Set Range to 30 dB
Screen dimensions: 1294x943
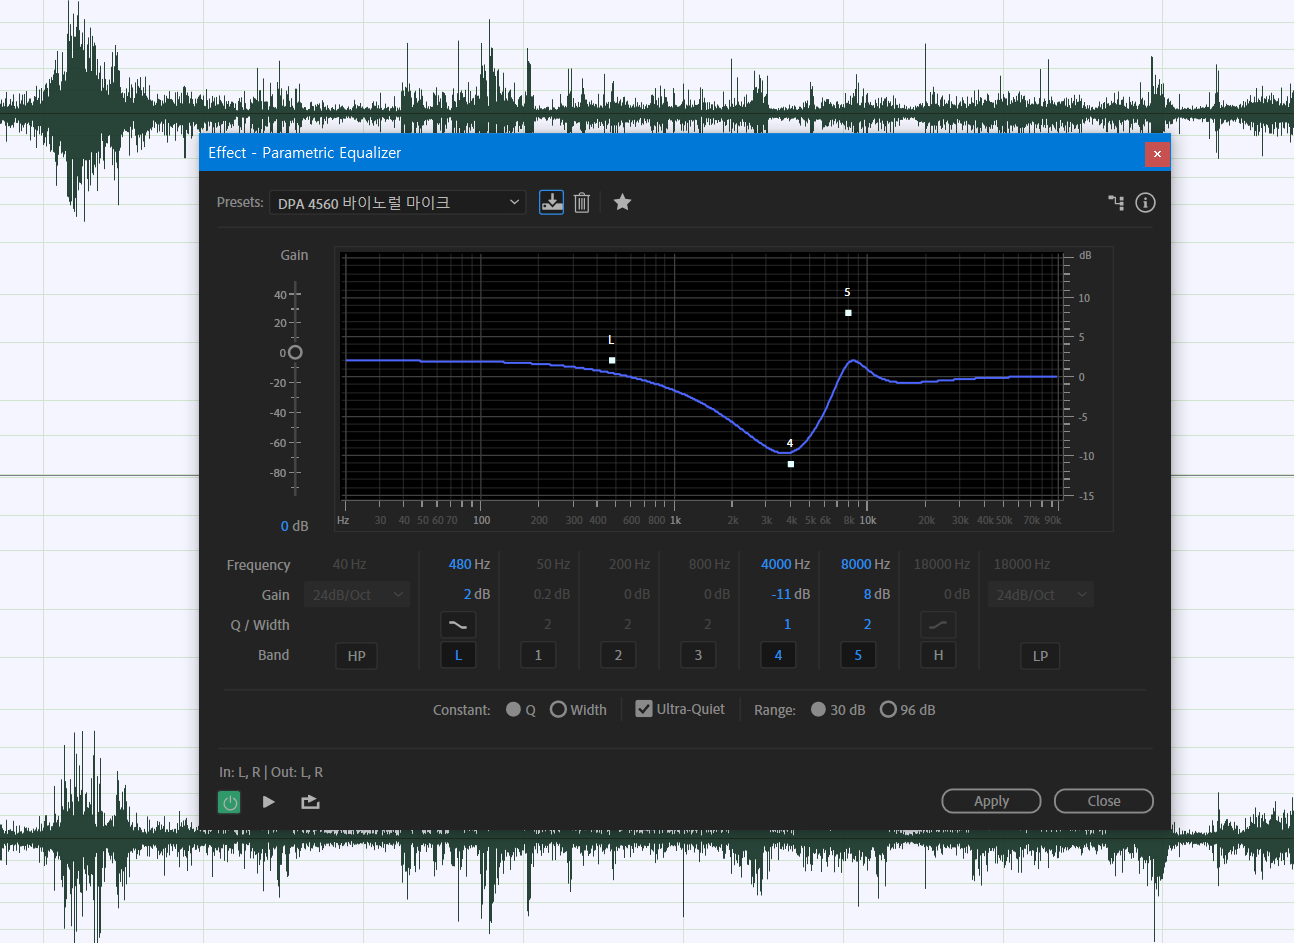[x=818, y=709]
